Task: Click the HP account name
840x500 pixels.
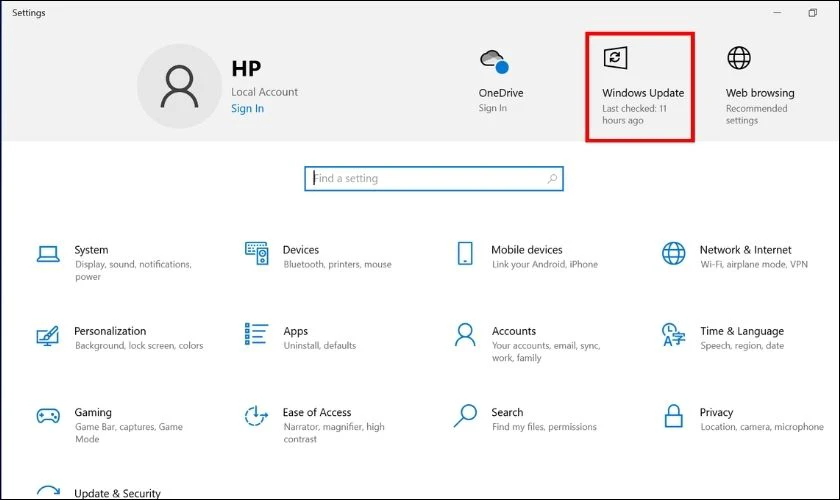Action: 246,69
